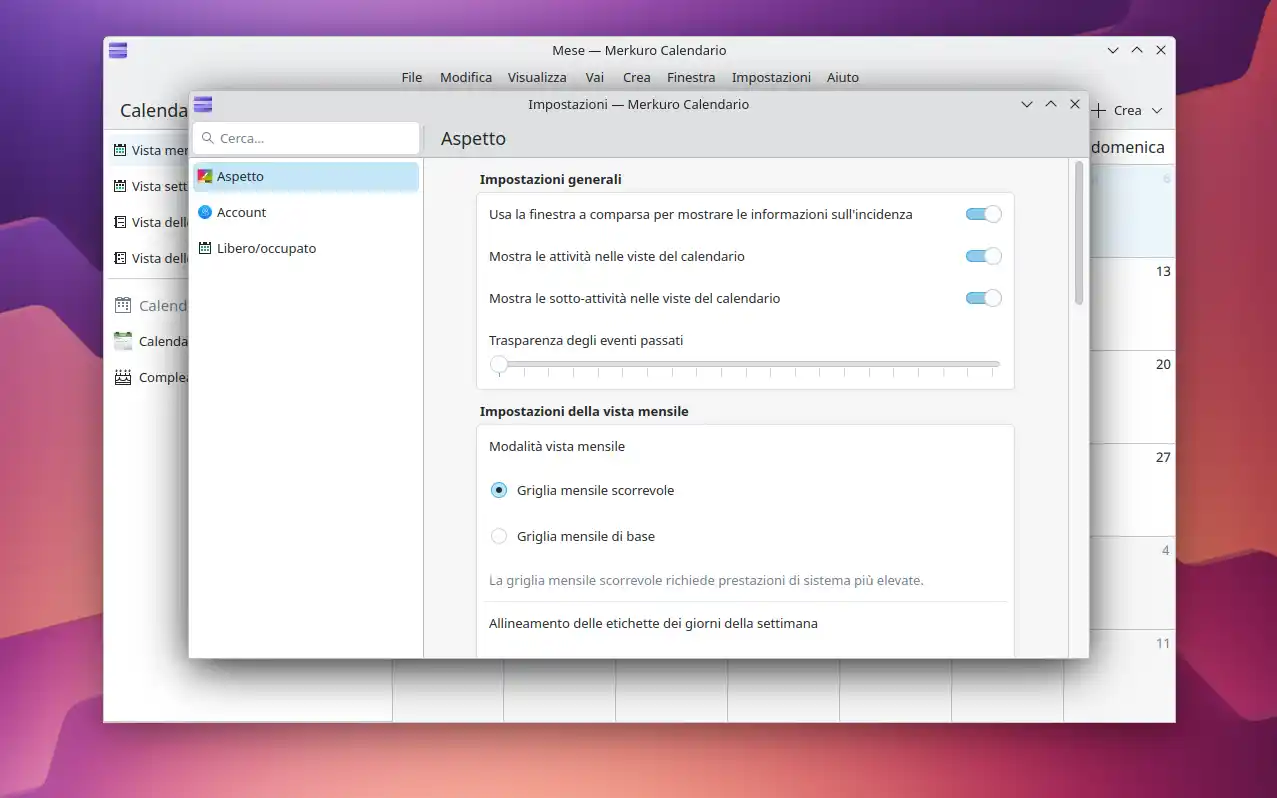
Task: Click the Vista settimanale icon in main window
Action: (x=120, y=186)
